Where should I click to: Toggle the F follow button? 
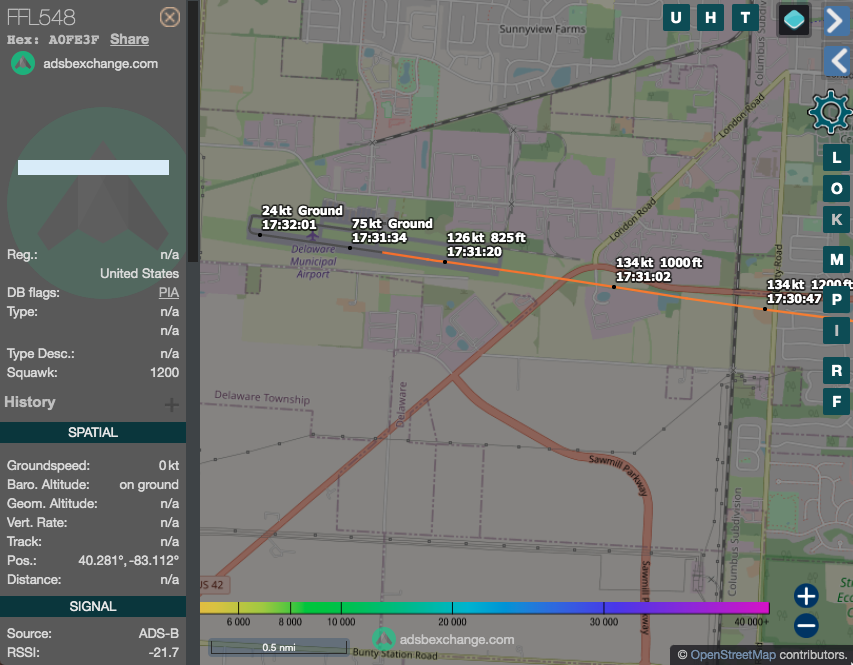(x=836, y=402)
